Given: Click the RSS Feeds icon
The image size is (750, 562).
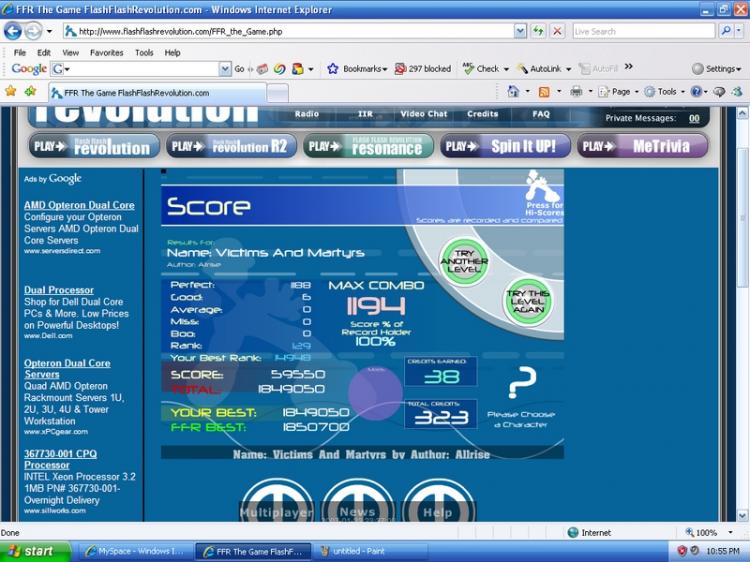Looking at the screenshot, I should 544,92.
